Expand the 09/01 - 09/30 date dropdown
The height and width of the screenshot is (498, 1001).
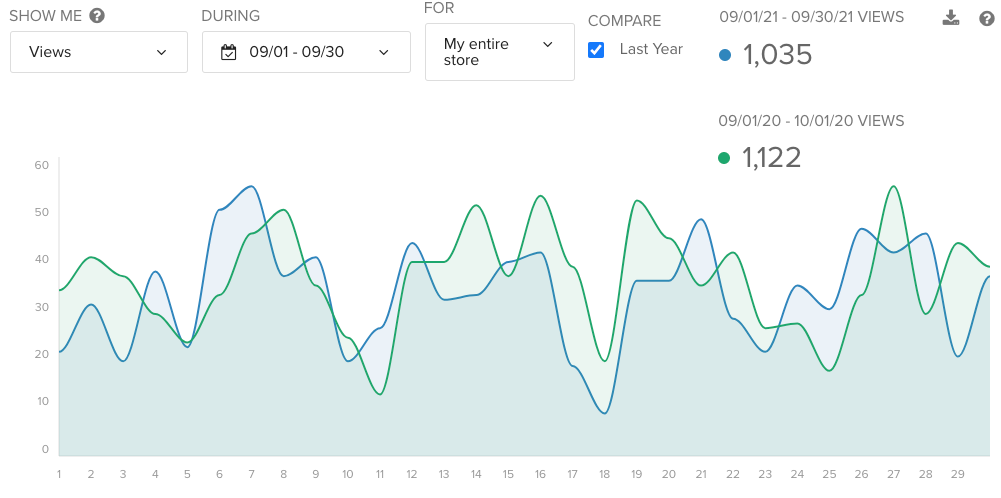[306, 52]
